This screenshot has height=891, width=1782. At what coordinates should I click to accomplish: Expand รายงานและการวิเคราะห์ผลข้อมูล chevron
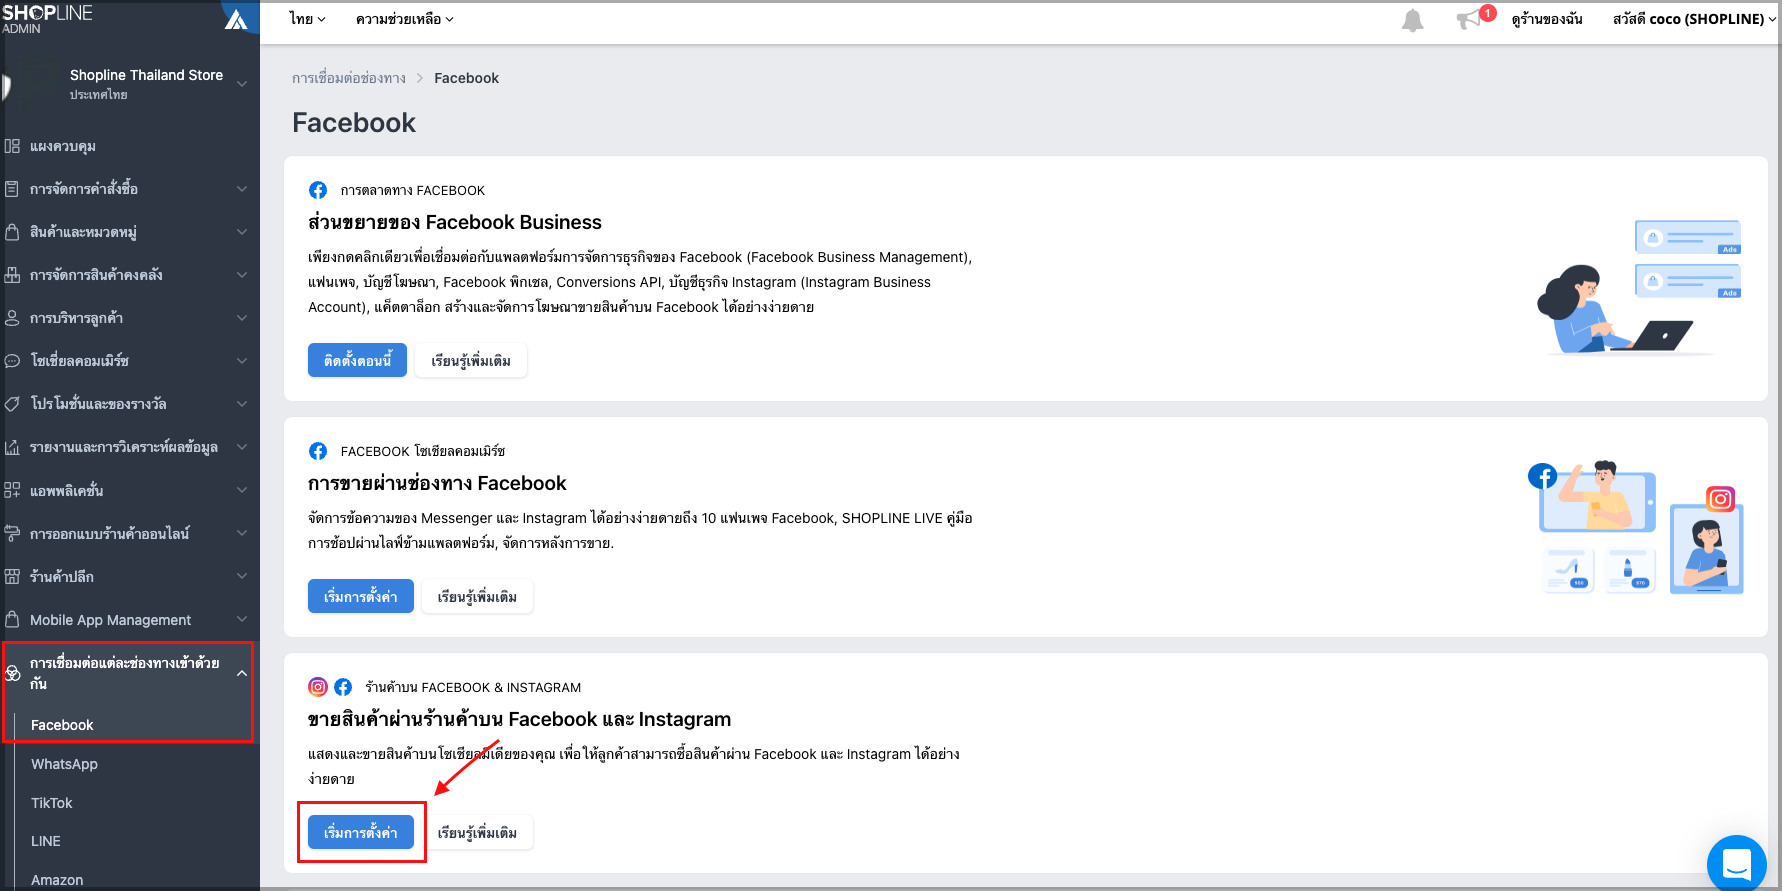(x=242, y=447)
